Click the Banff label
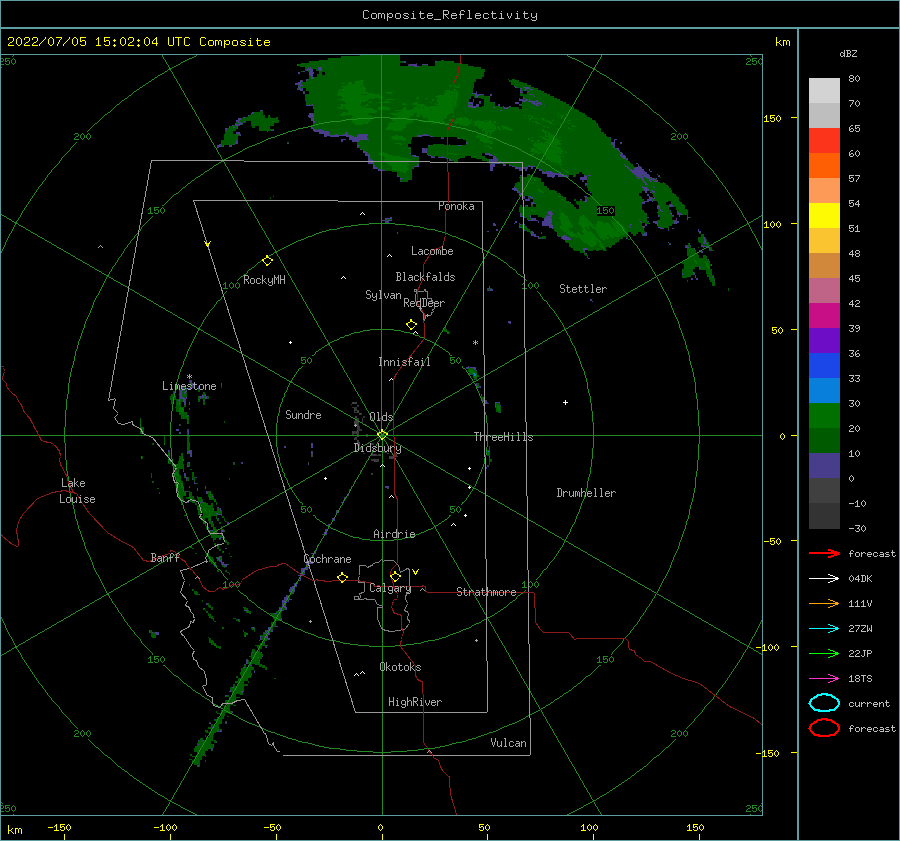 point(165,557)
